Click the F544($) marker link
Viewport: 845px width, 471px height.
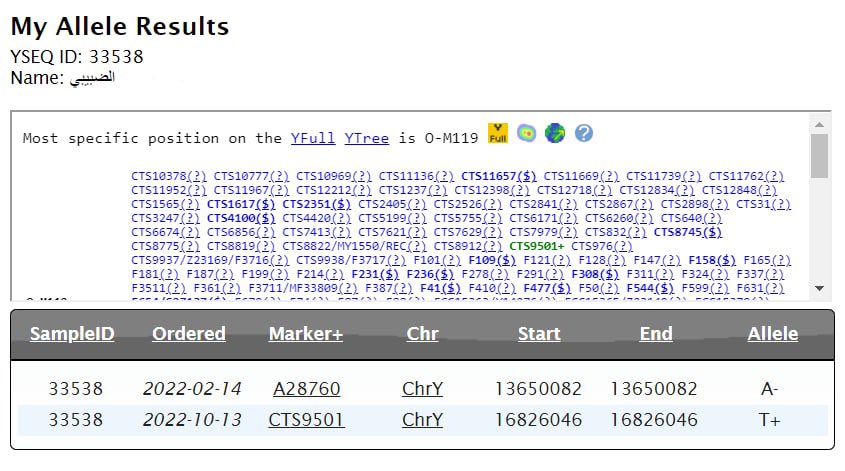coord(650,288)
